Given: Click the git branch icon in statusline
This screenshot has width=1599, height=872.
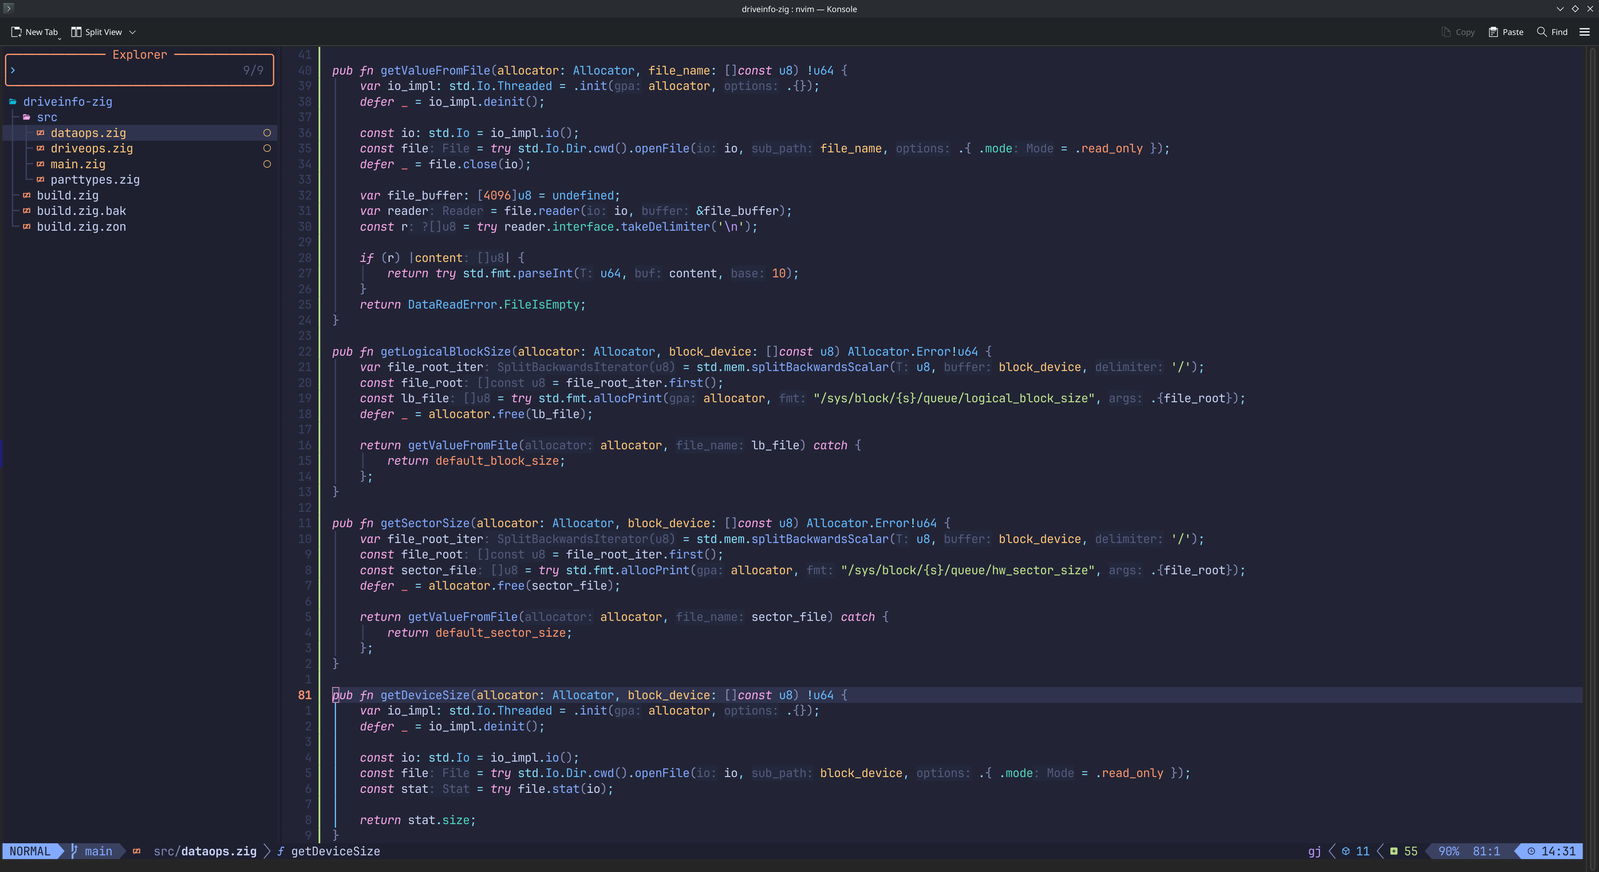Looking at the screenshot, I should pos(74,852).
